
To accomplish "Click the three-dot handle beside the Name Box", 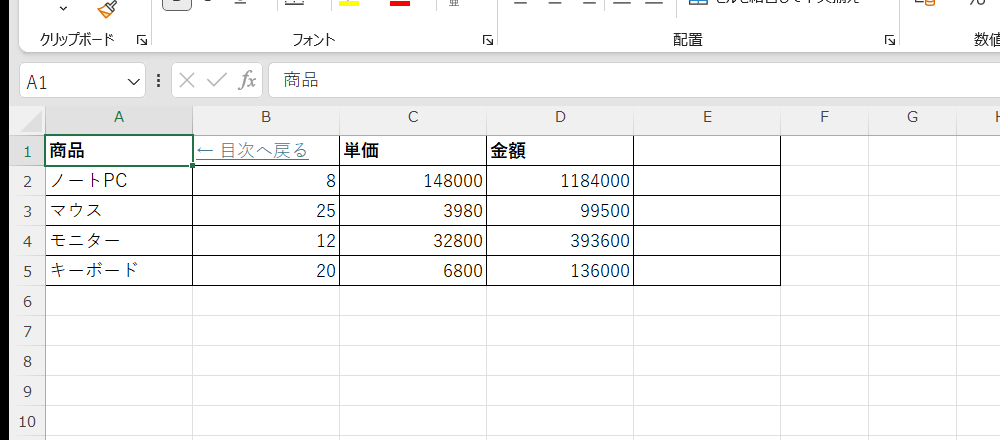I will pos(158,80).
